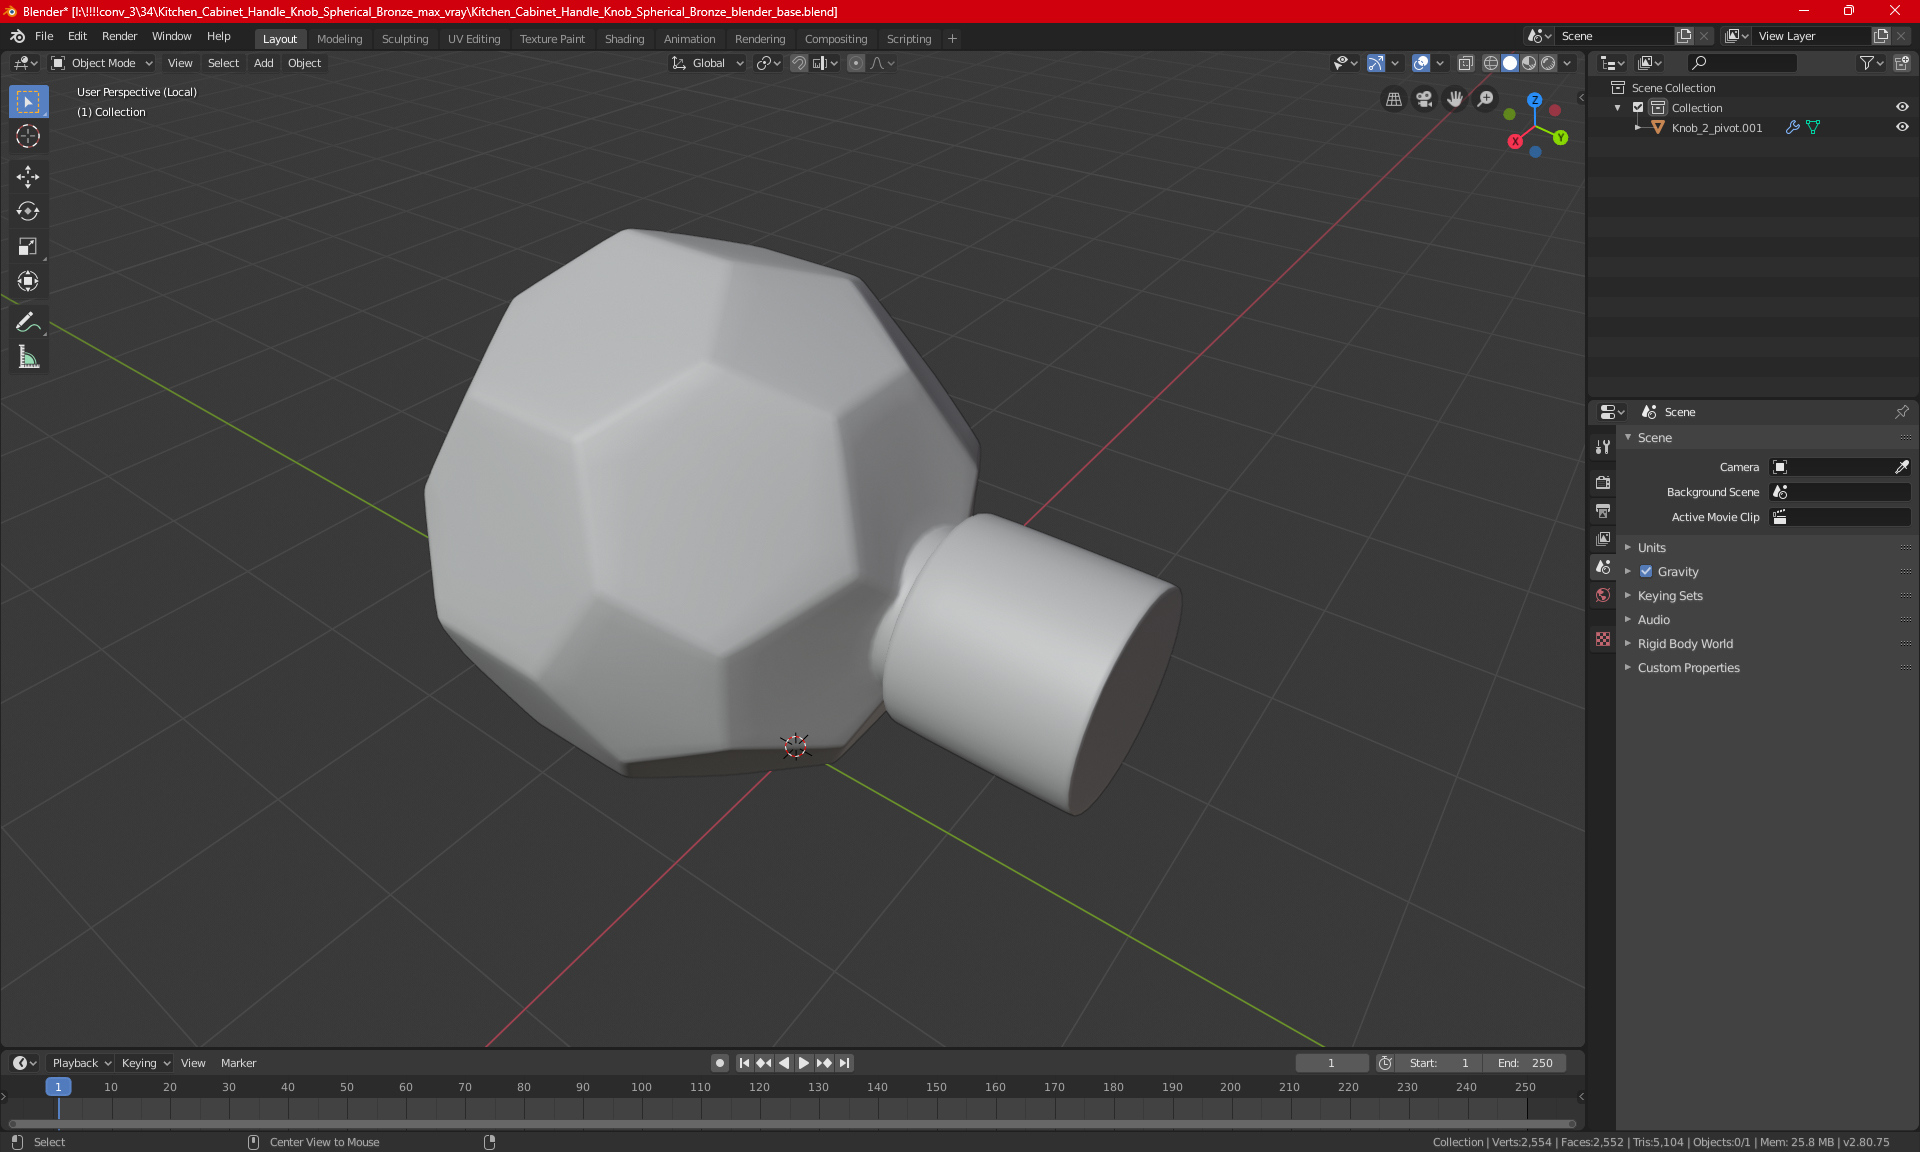Open Render properties tab

pyautogui.click(x=1603, y=483)
